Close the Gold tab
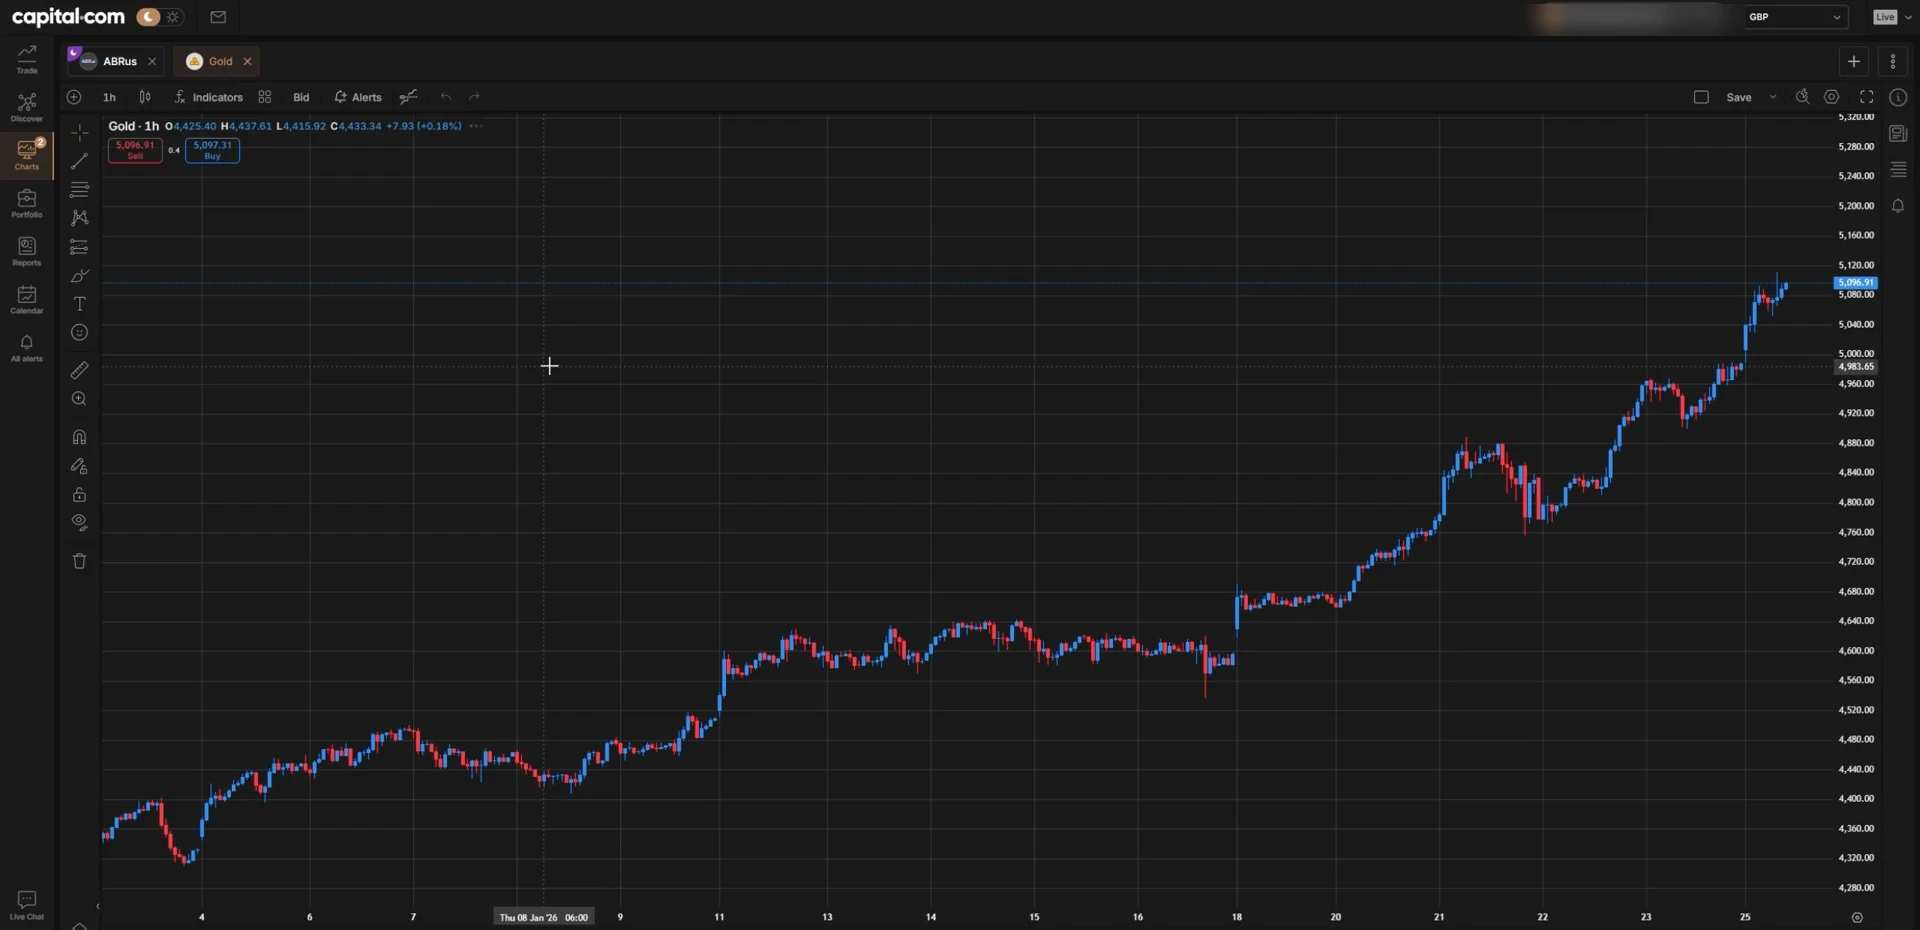The width and height of the screenshot is (1920, 930). [x=248, y=61]
